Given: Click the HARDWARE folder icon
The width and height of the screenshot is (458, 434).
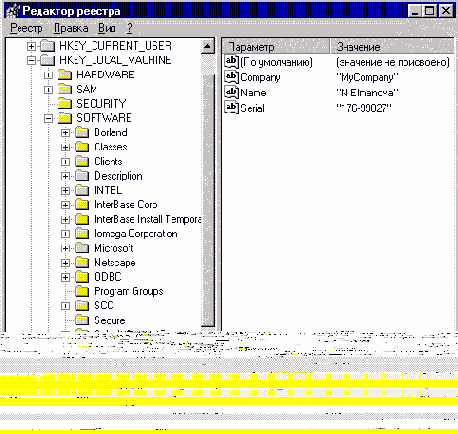Looking at the screenshot, I should (x=65, y=75).
